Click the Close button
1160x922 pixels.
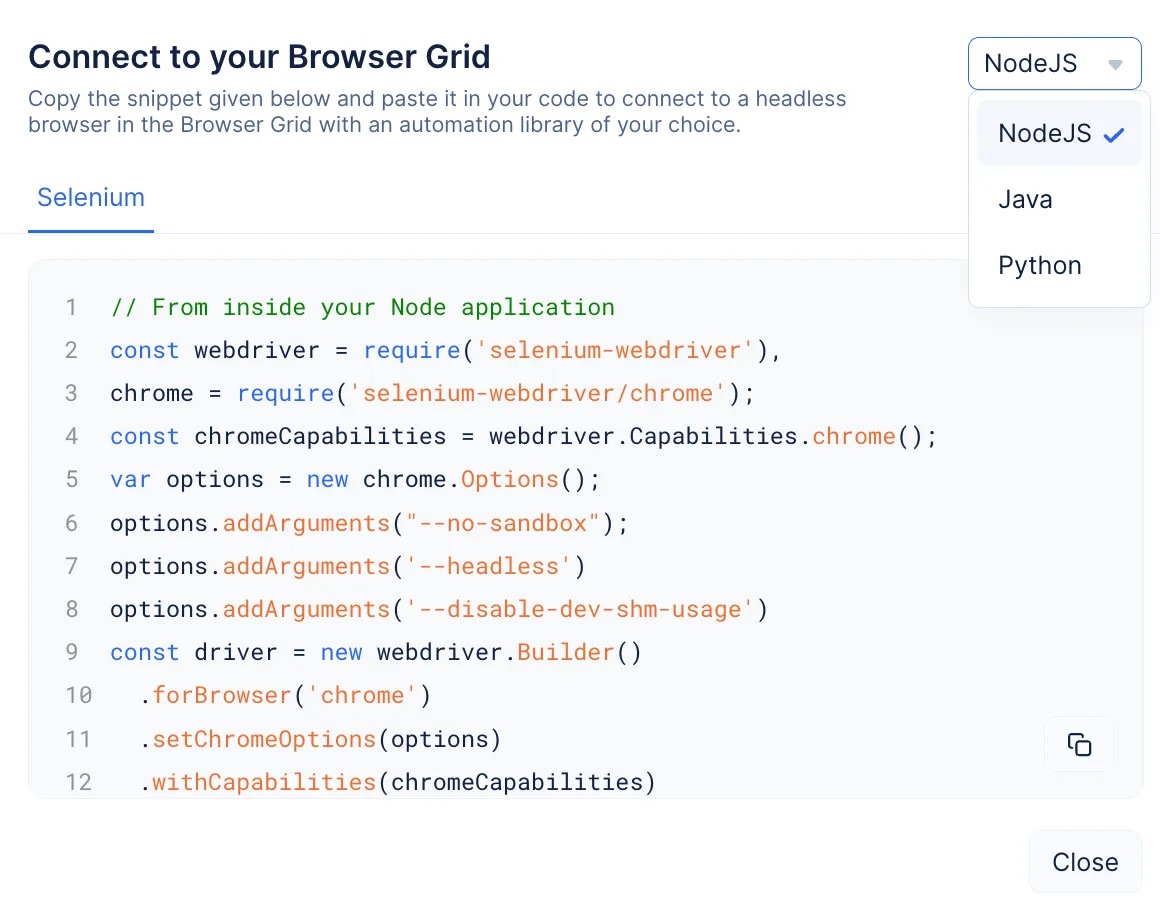pos(1085,861)
